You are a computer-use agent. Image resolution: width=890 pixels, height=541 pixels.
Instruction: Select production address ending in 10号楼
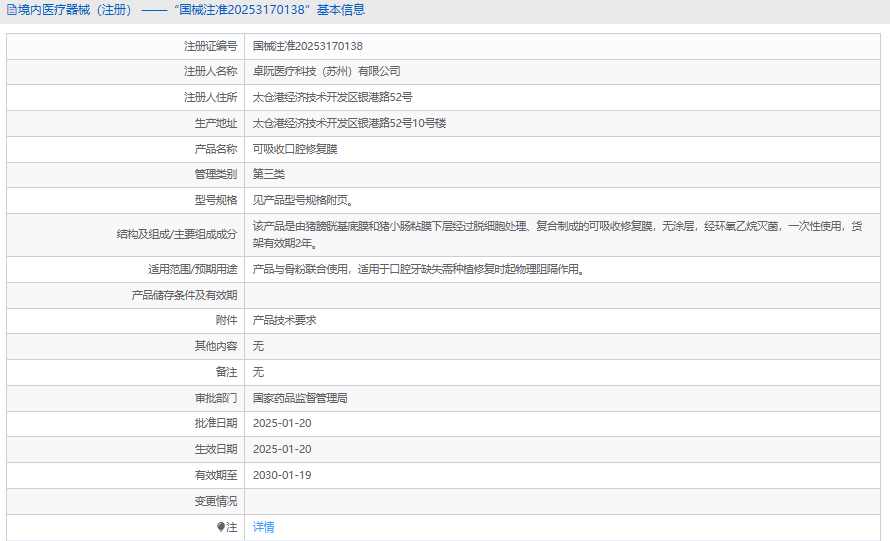349,123
